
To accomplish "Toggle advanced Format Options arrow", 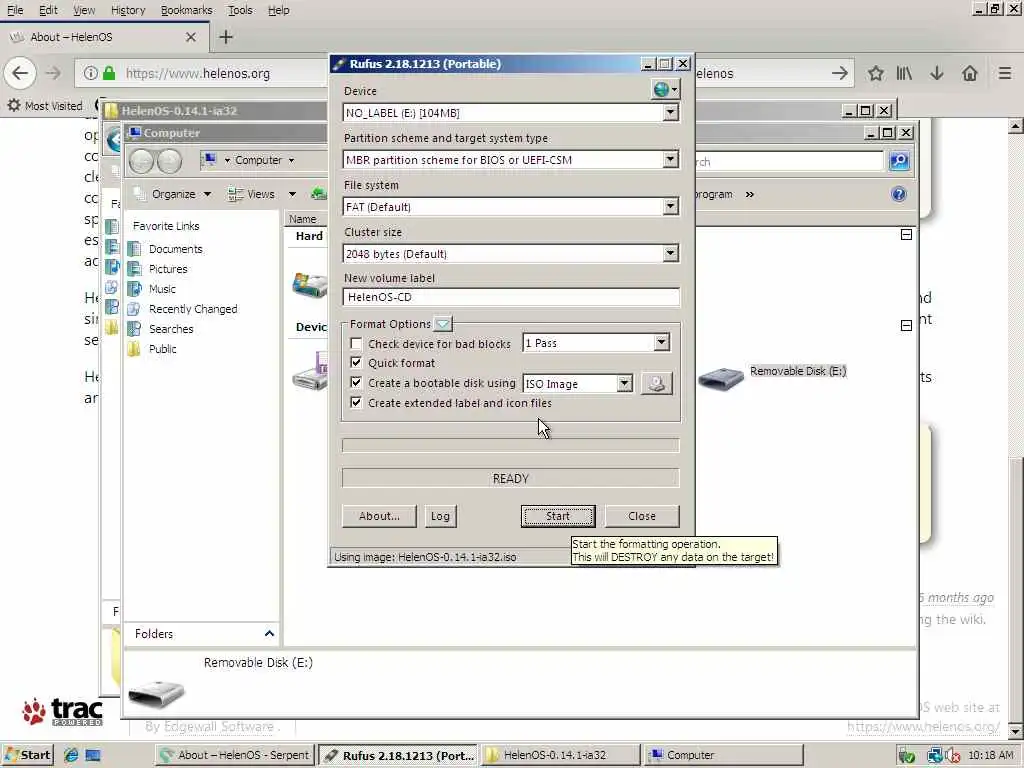I will tap(443, 323).
